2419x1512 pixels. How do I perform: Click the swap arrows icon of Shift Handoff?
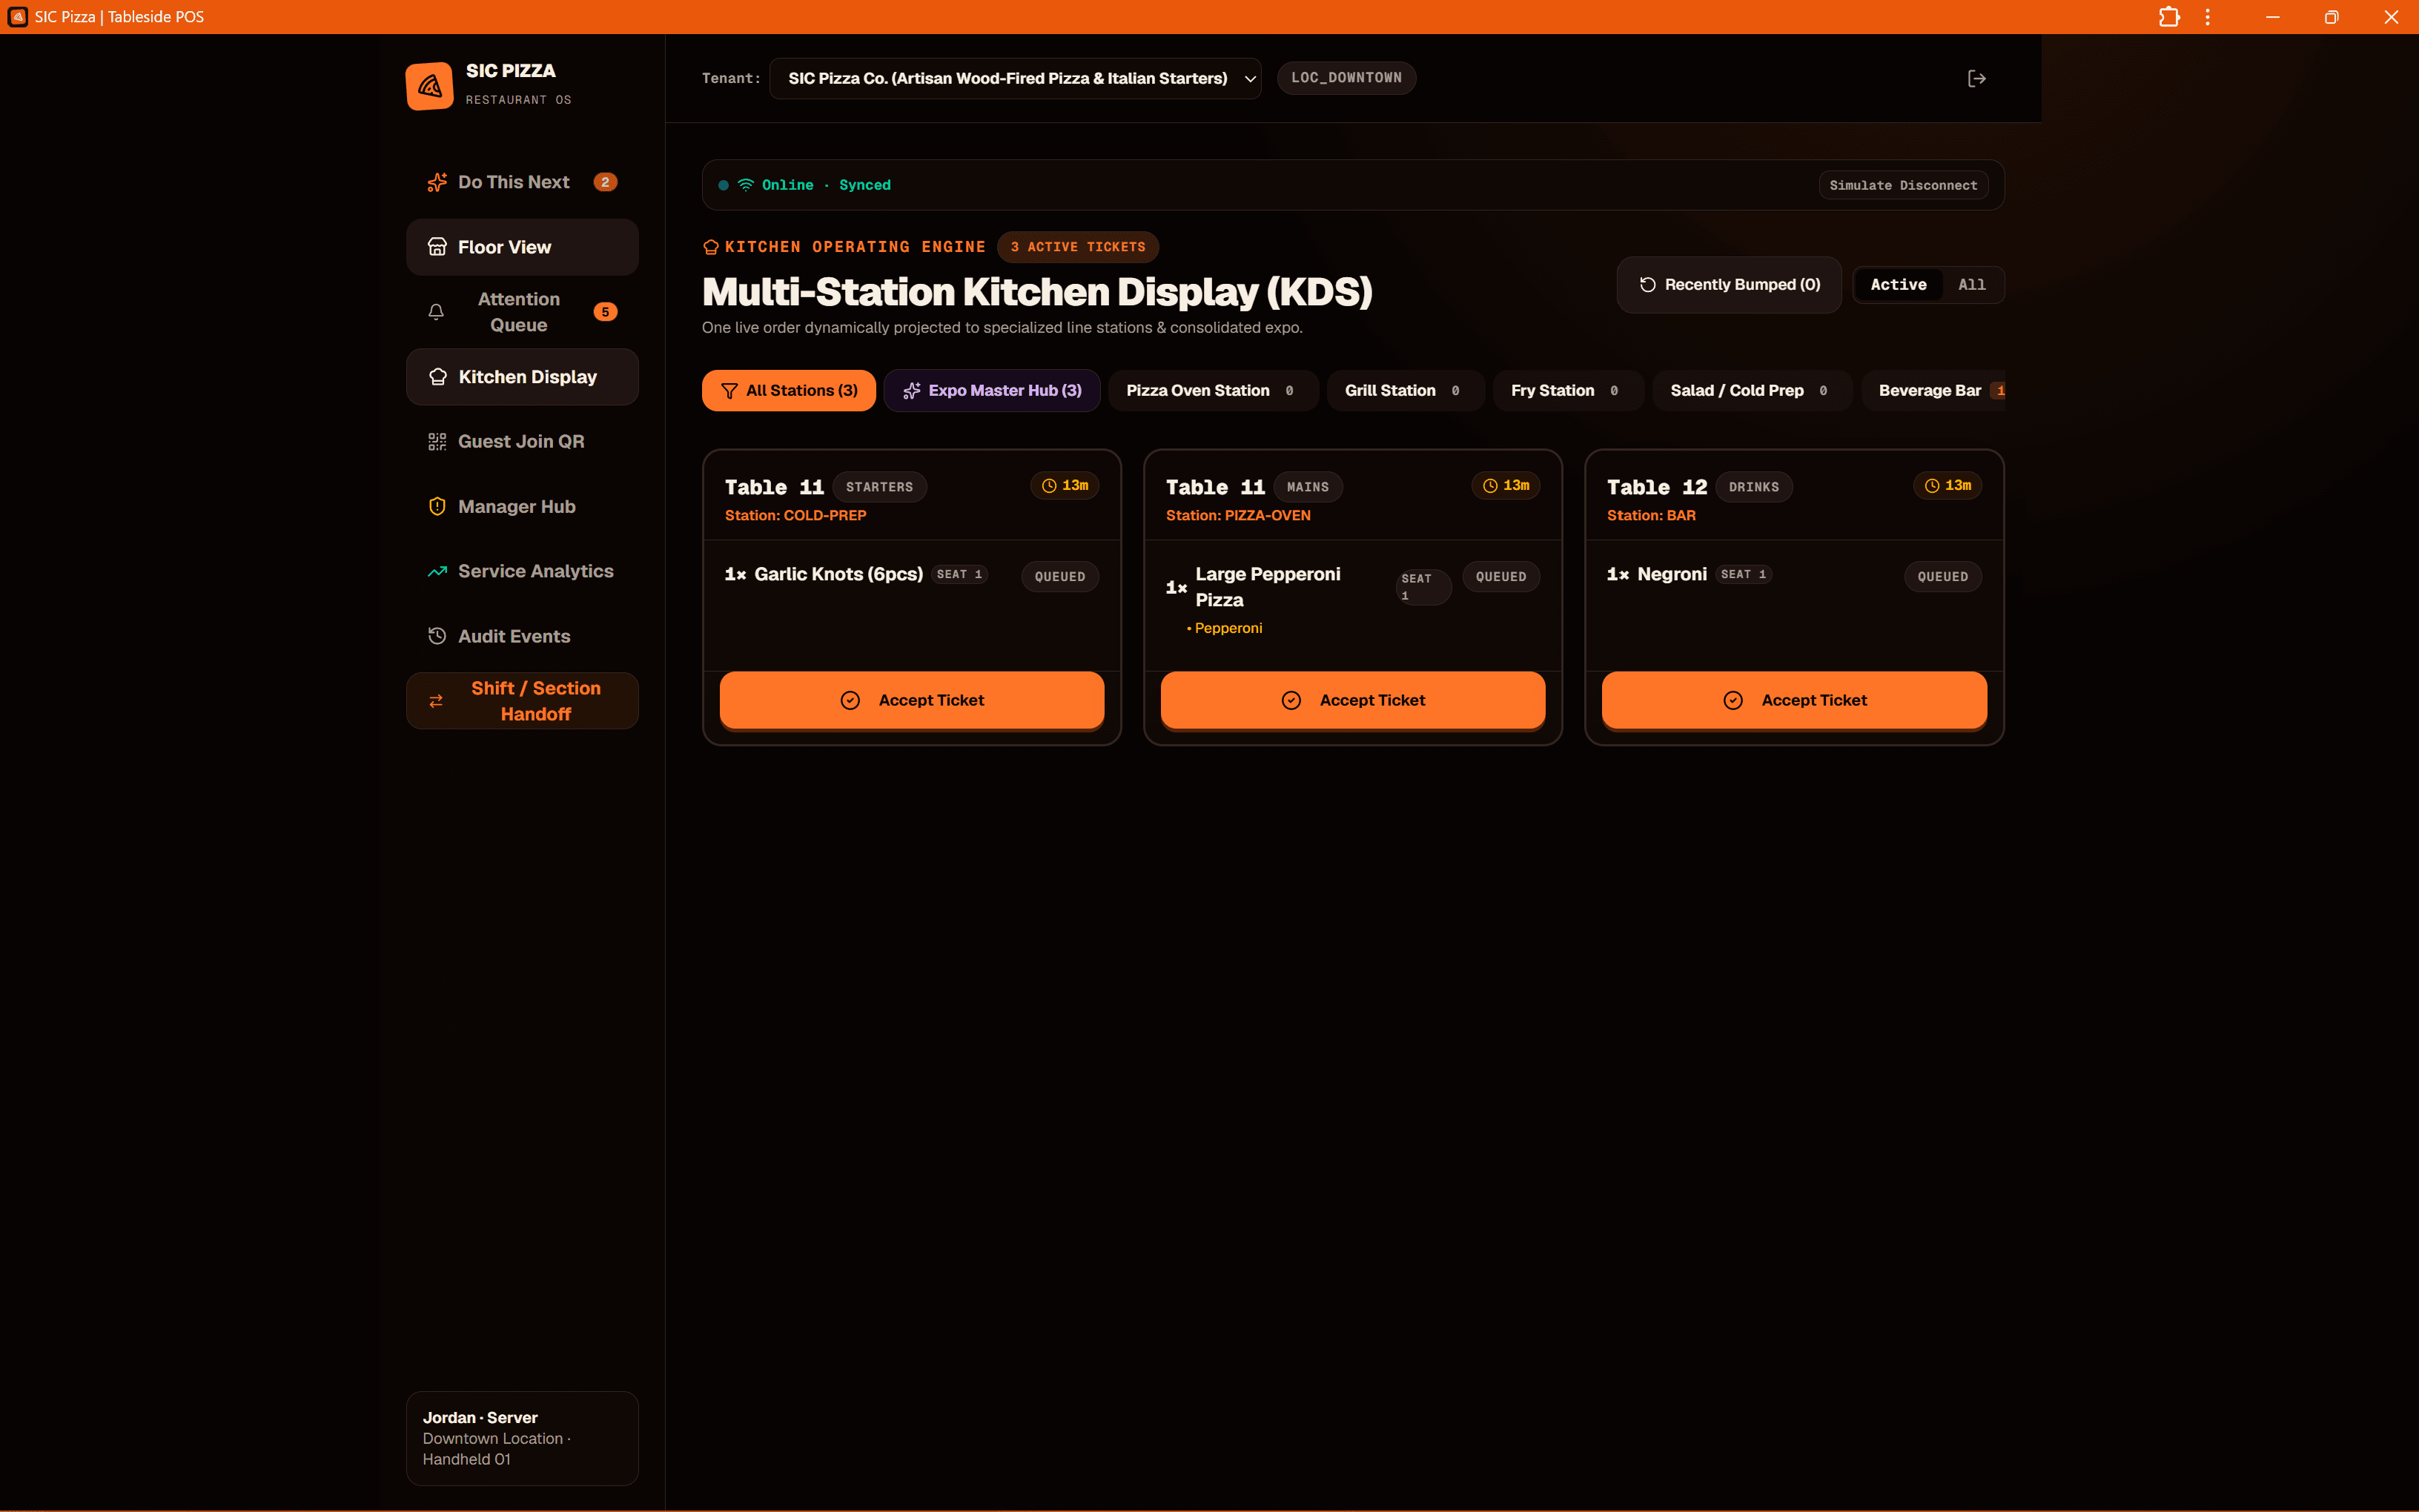pyautogui.click(x=436, y=701)
